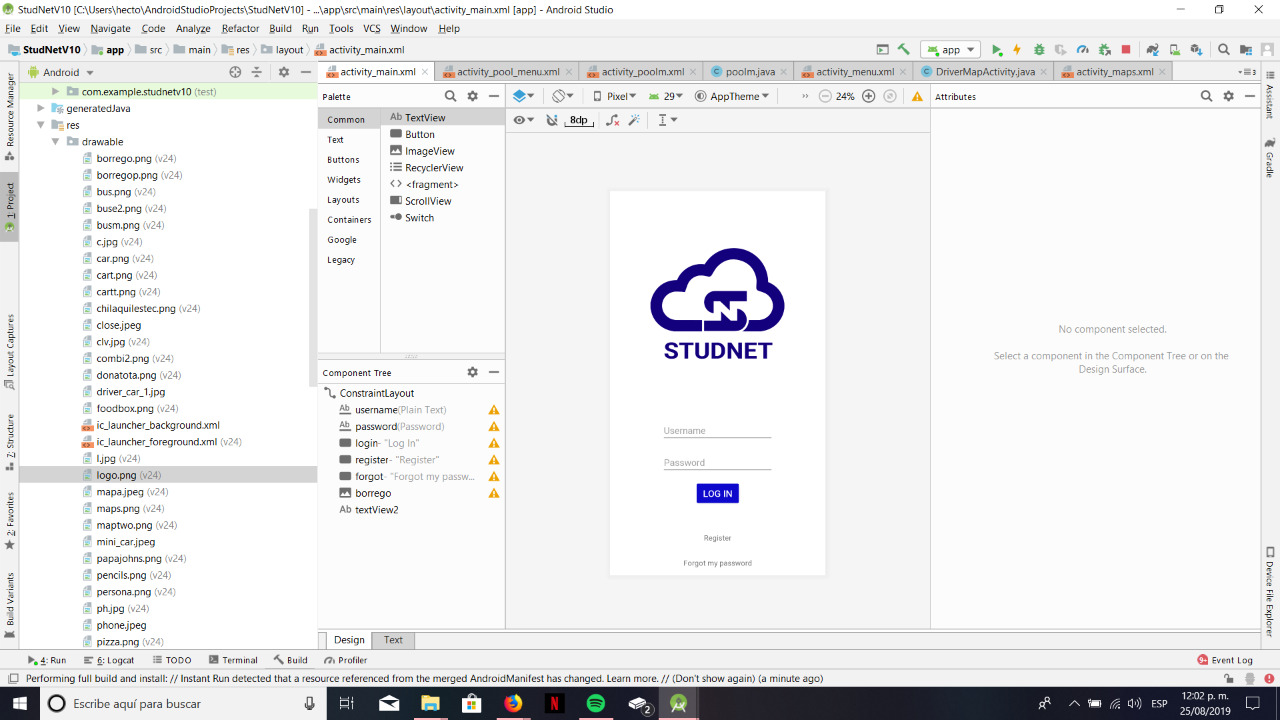Collapse the drawable folder
The width and height of the screenshot is (1280, 720).
click(x=57, y=142)
